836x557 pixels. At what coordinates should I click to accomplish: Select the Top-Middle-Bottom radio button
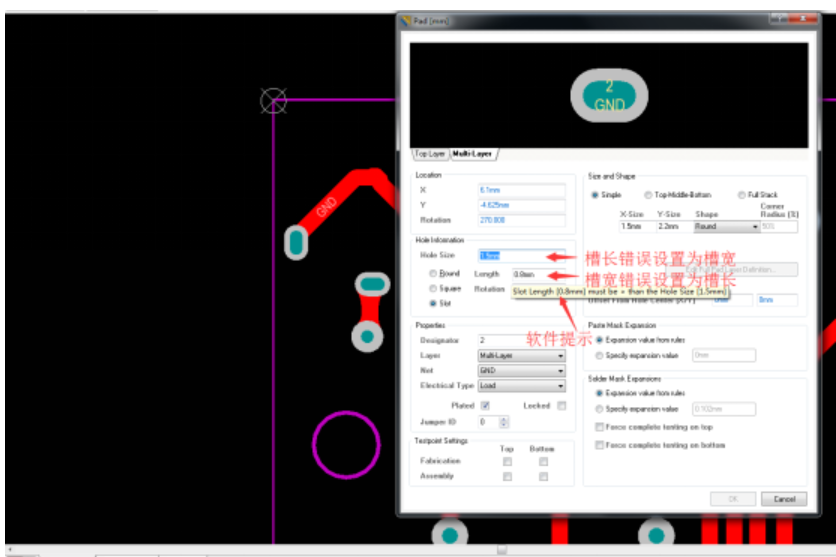pyautogui.click(x=648, y=195)
